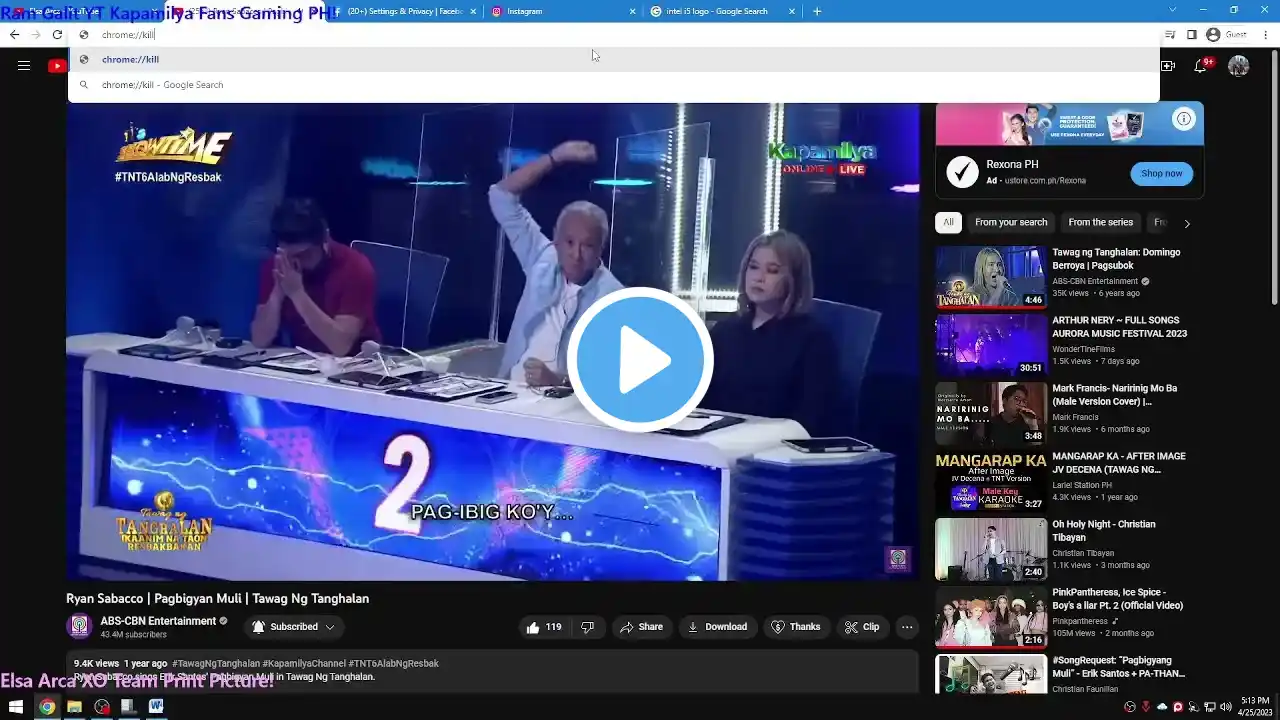Open the Arthur Nery Aurora Music Festival thumbnail
The width and height of the screenshot is (1280, 720).
(991, 345)
